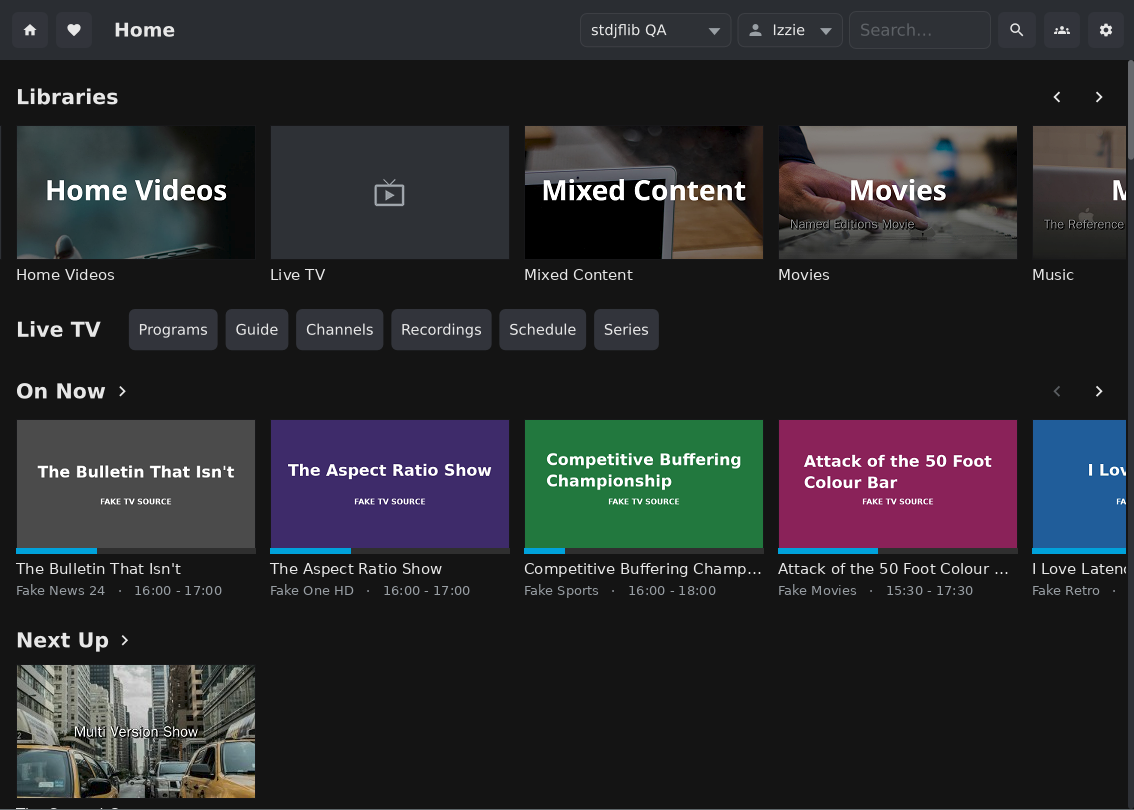The image size is (1134, 810).
Task: Open Home Videos library thumbnail
Action: [136, 192]
